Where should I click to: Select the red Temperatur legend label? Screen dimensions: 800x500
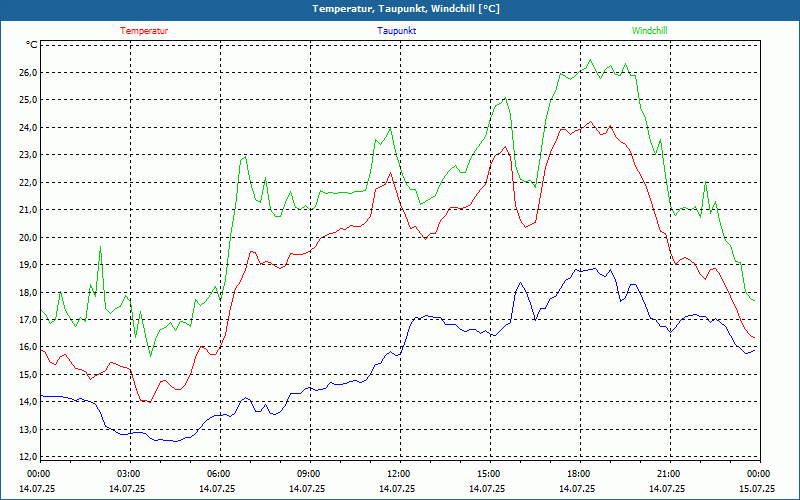tap(144, 30)
